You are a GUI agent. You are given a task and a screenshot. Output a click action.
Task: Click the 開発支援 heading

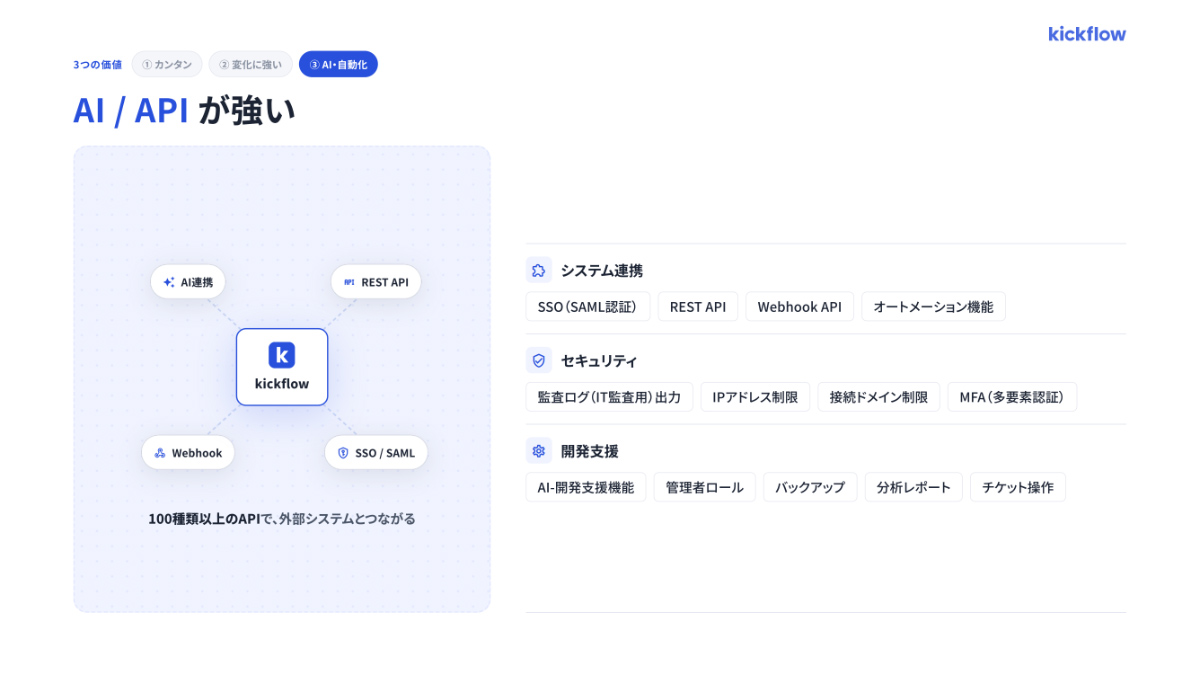pos(590,450)
